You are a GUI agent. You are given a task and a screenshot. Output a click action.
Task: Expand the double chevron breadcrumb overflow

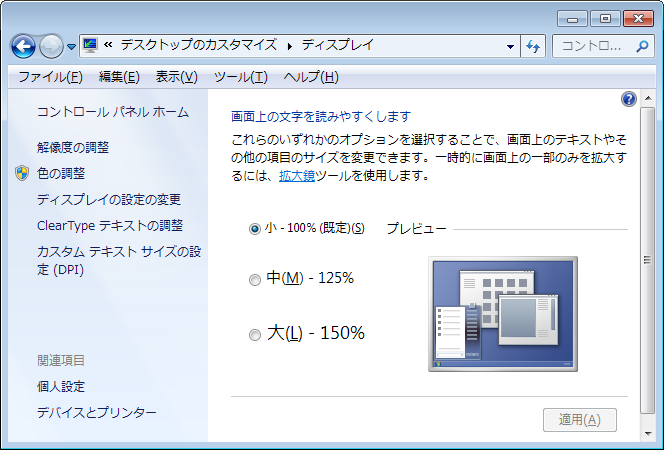point(108,45)
